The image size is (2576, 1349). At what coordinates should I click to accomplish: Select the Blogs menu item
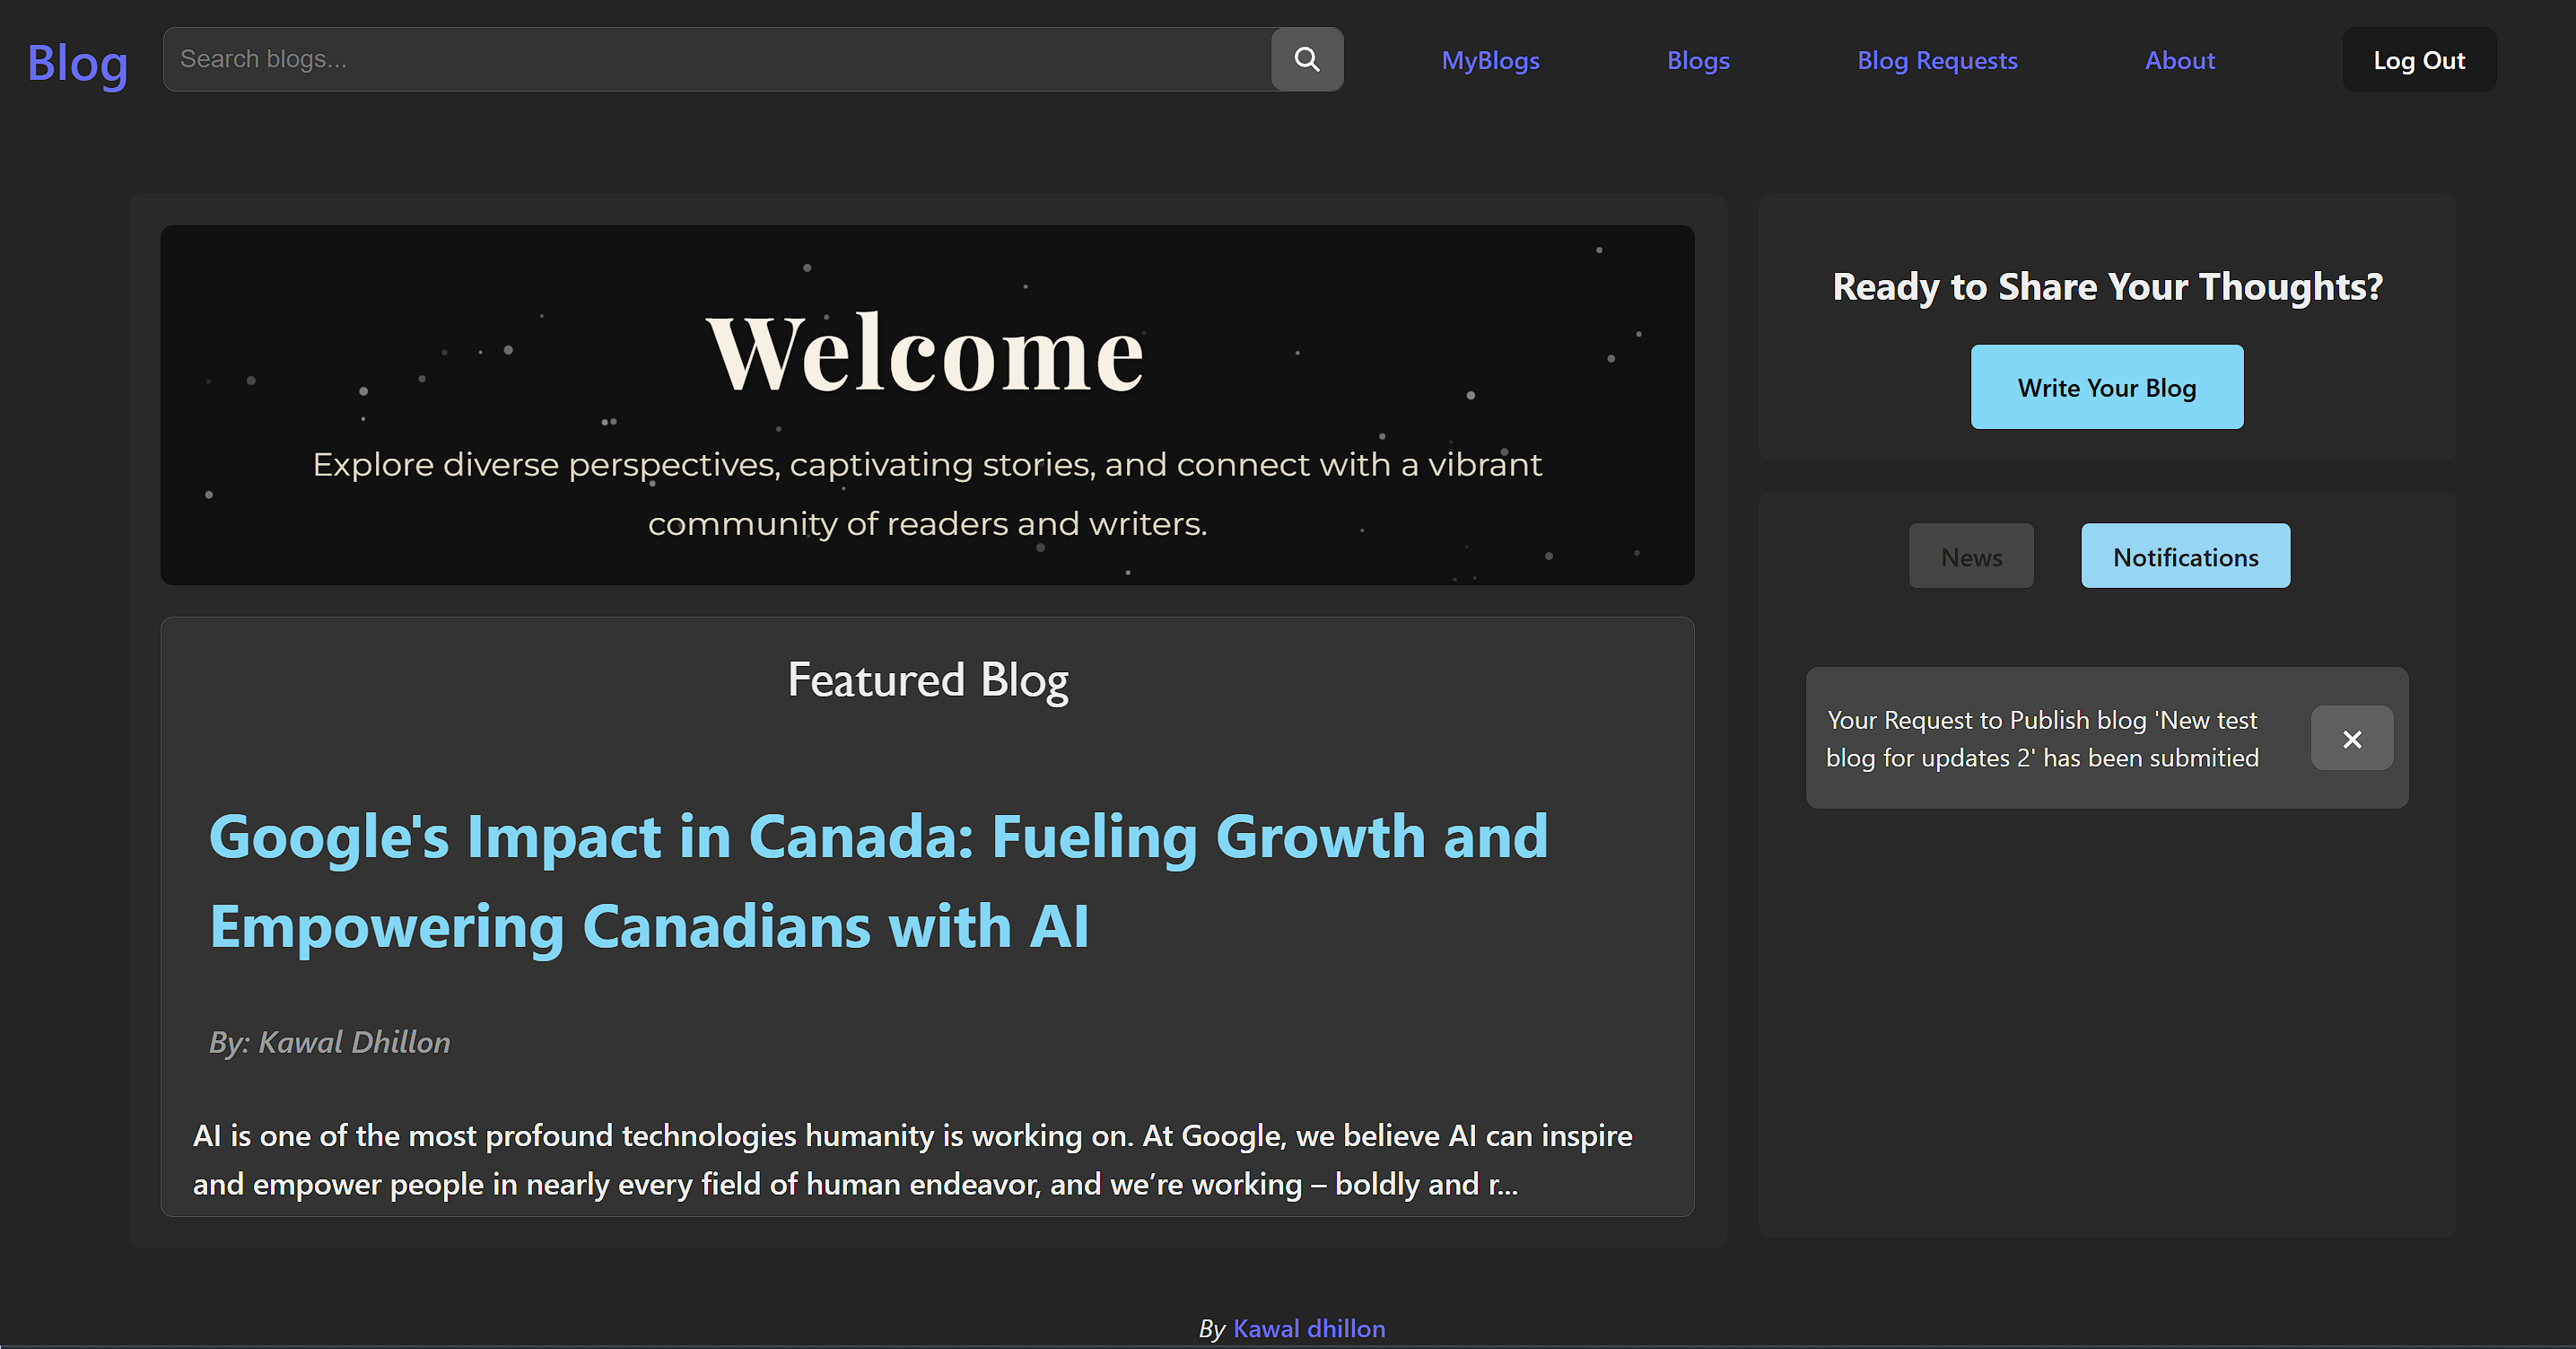tap(1697, 59)
